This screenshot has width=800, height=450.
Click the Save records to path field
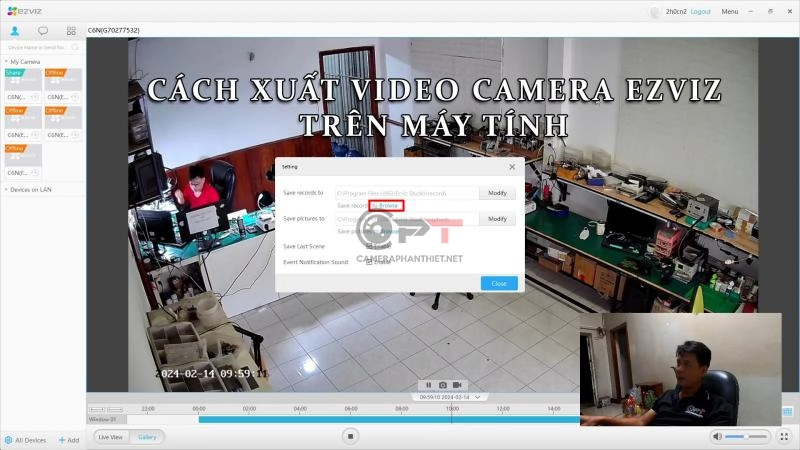(407, 193)
